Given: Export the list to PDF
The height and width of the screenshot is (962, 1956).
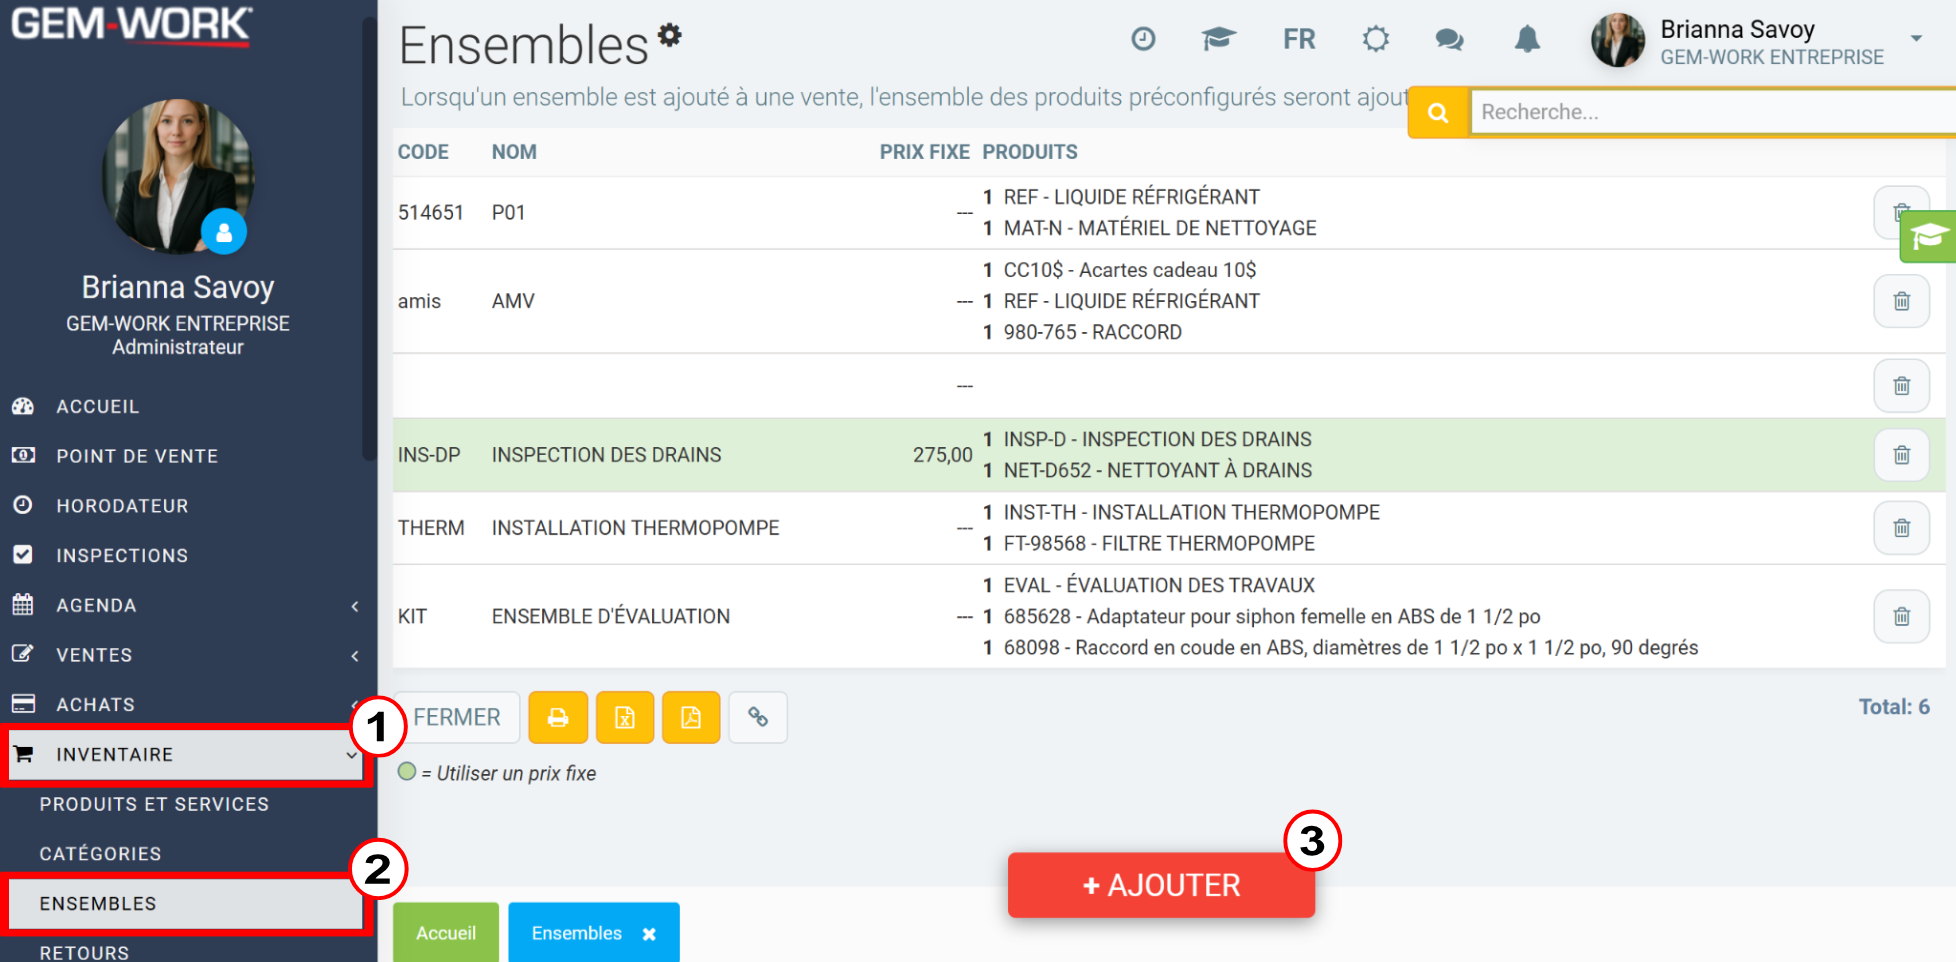Looking at the screenshot, I should coord(691,718).
